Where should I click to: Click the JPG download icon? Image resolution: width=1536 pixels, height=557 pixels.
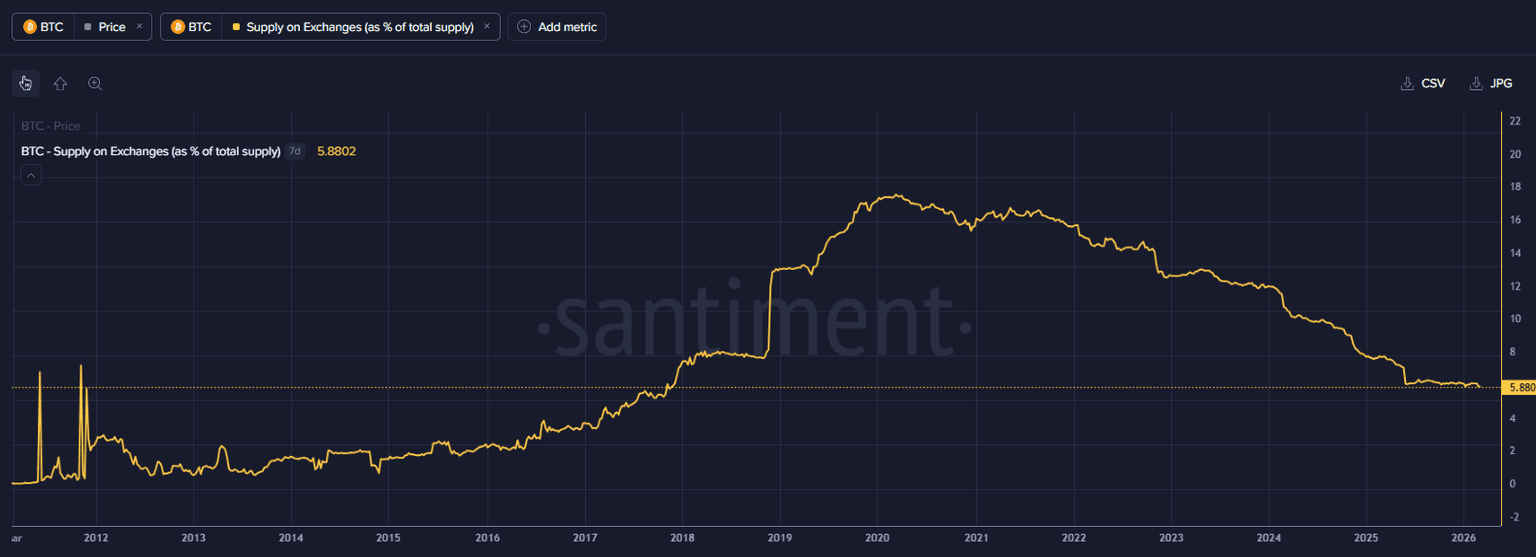coord(1475,84)
